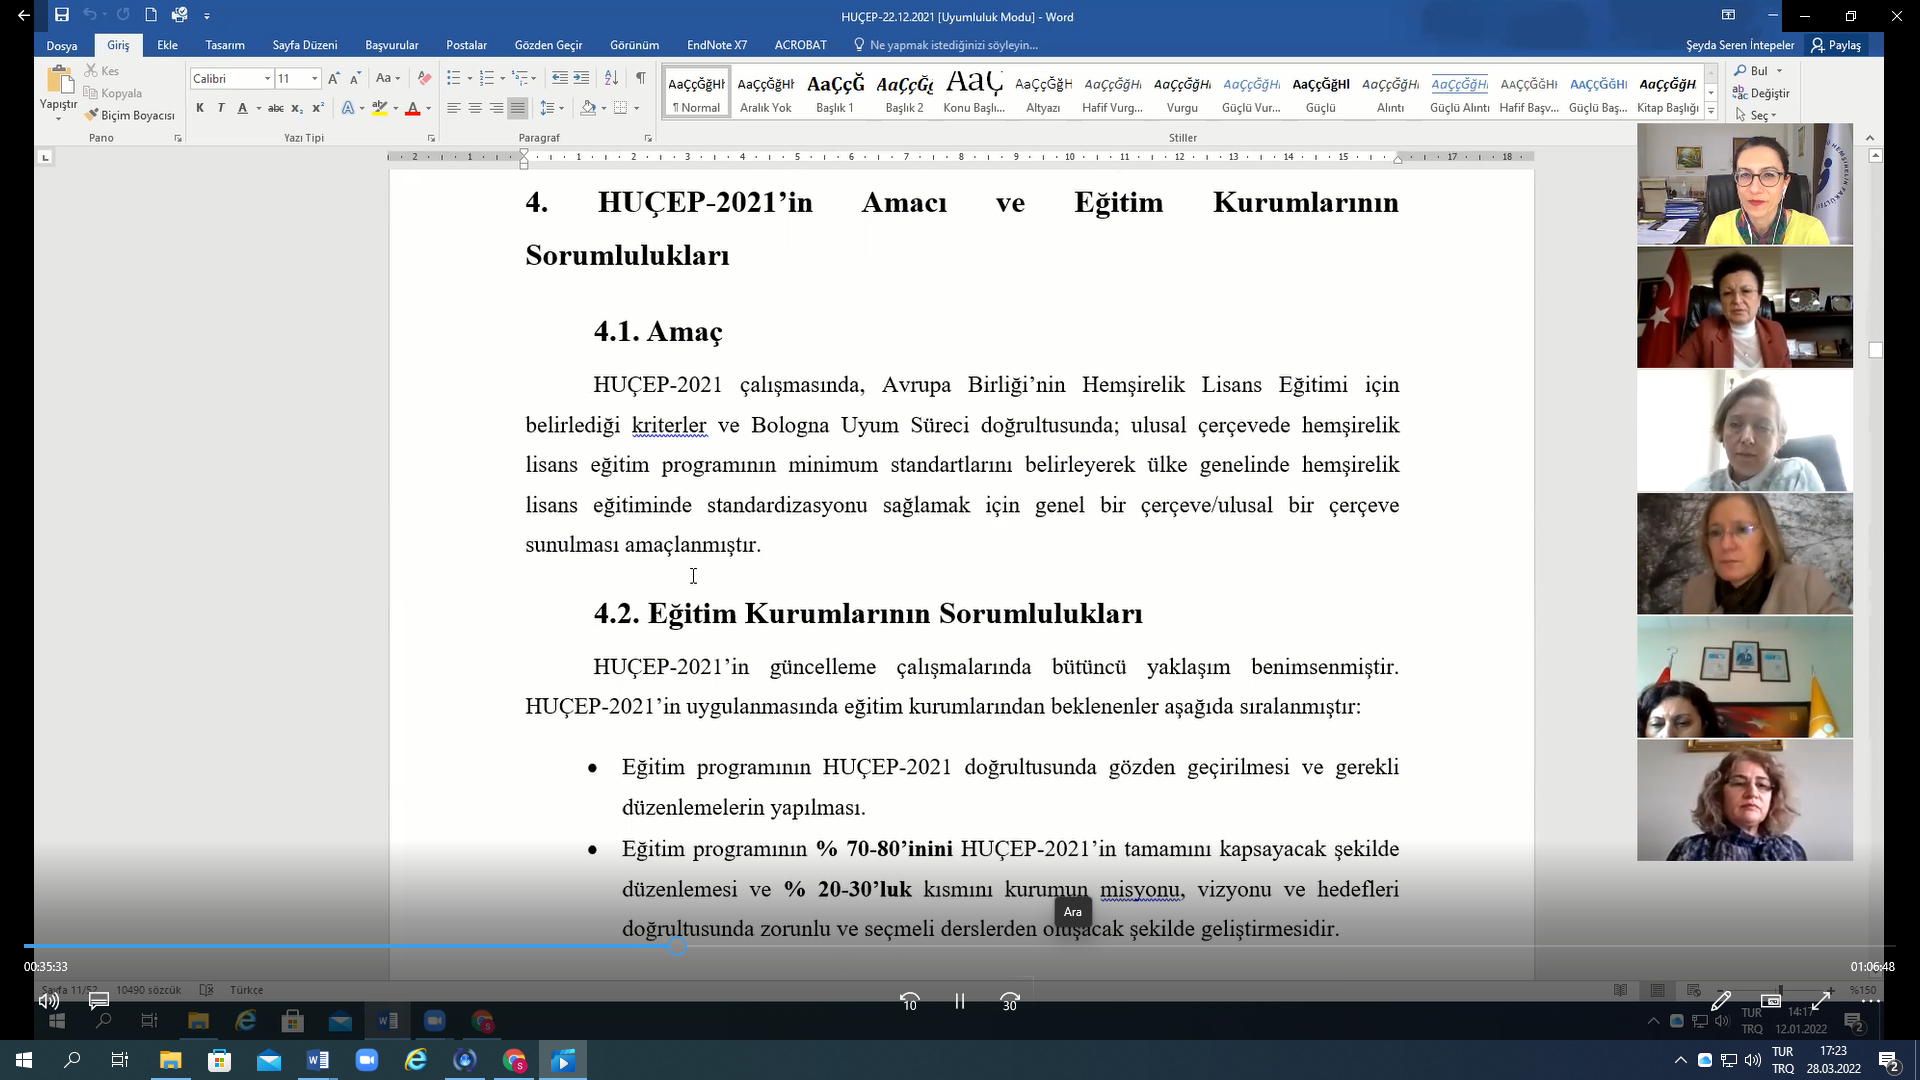The width and height of the screenshot is (1920, 1080).
Task: Increase indent in Paragraf group
Action: [581, 78]
